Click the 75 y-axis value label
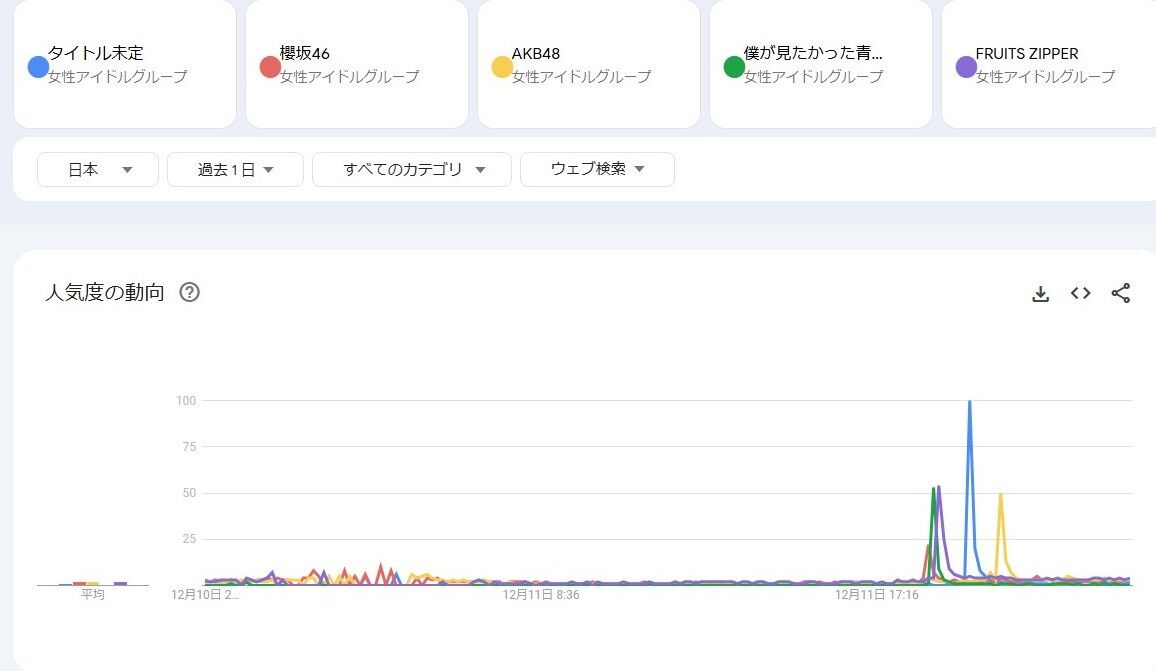 click(189, 446)
